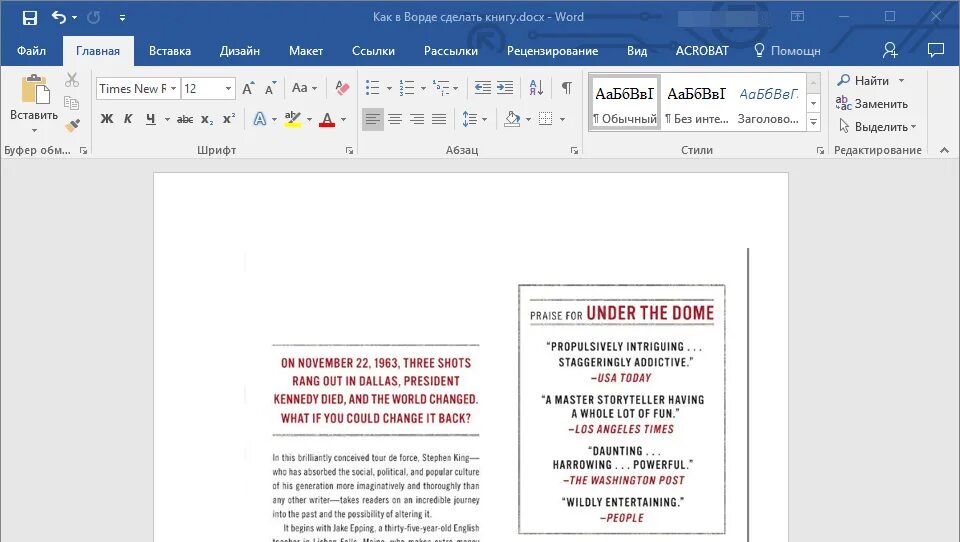Open Customize Quick Access Toolbar arrow
Viewport: 960px width, 542px height.
coord(122,18)
